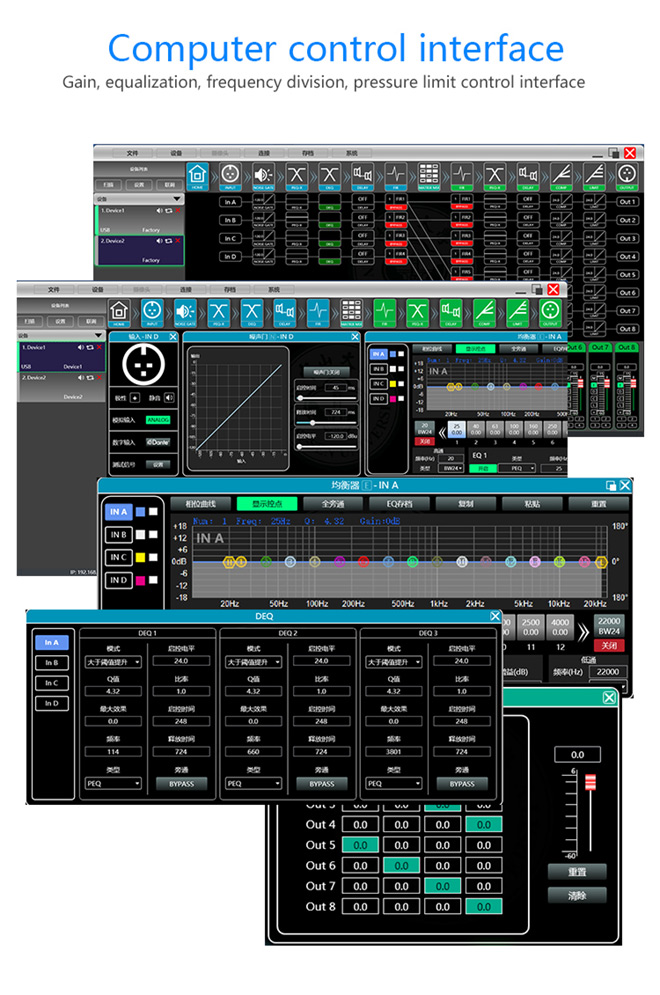Click BYPASS button in DEQ 1
The width and height of the screenshot is (660, 995).
tap(182, 784)
